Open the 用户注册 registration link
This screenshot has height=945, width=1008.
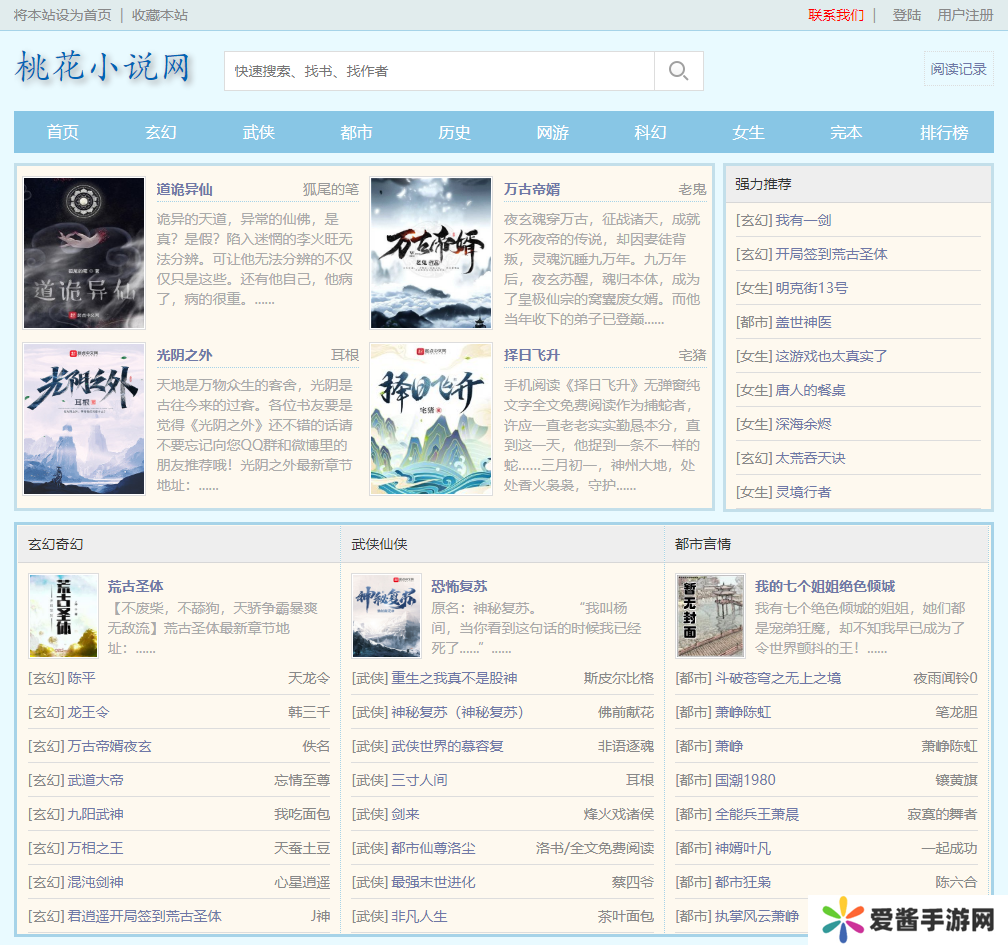pyautogui.click(x=965, y=15)
